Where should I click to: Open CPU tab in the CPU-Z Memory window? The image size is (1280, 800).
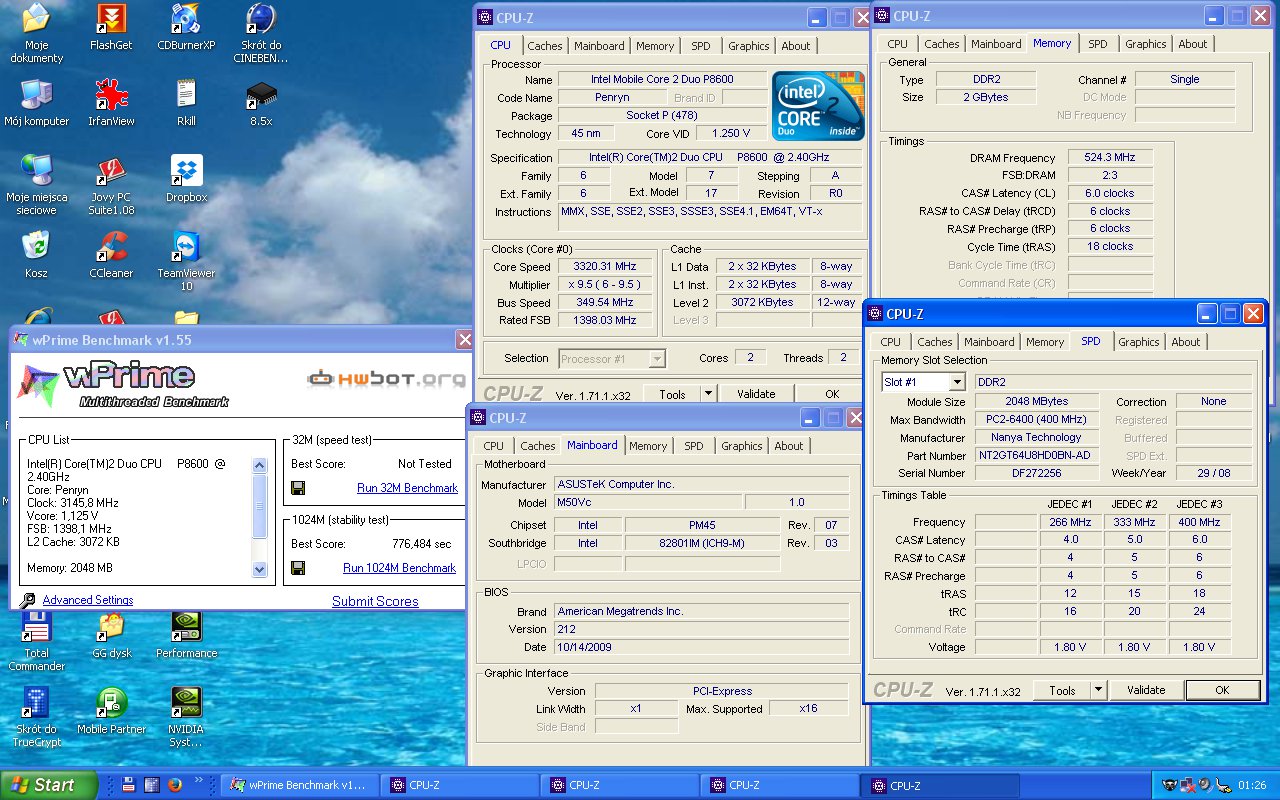coord(898,44)
